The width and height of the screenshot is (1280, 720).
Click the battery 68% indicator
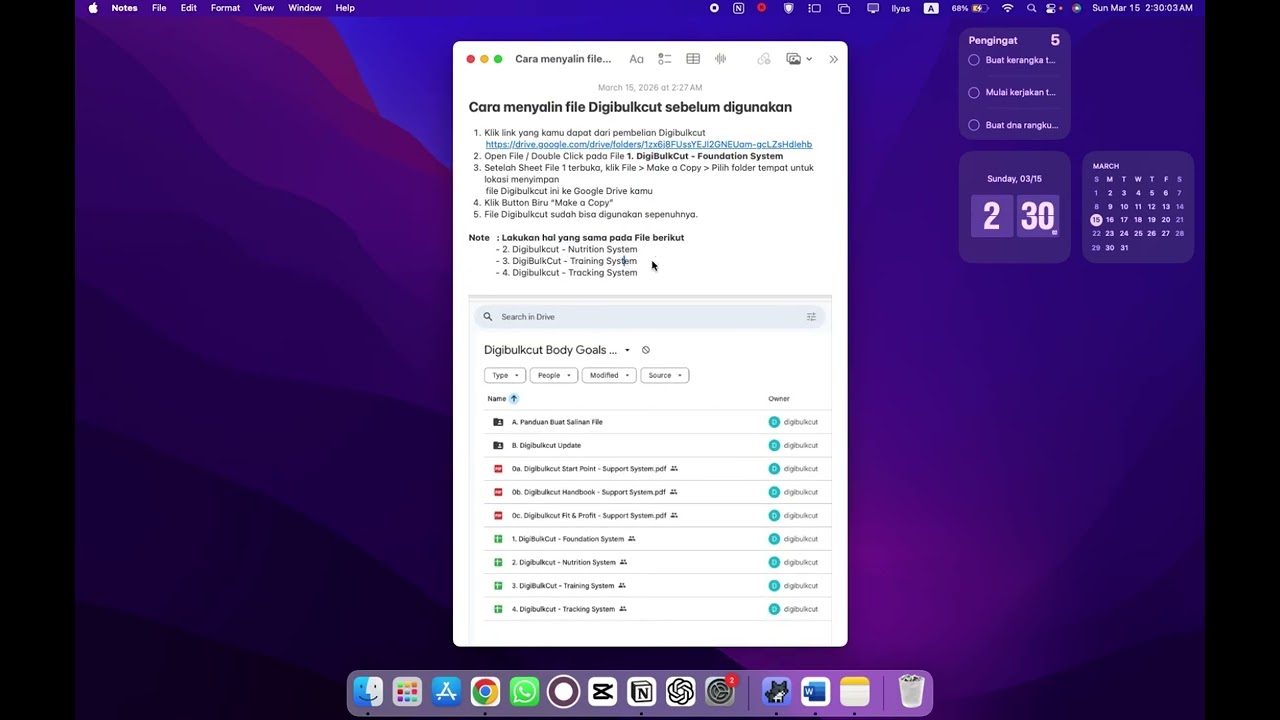pos(971,8)
